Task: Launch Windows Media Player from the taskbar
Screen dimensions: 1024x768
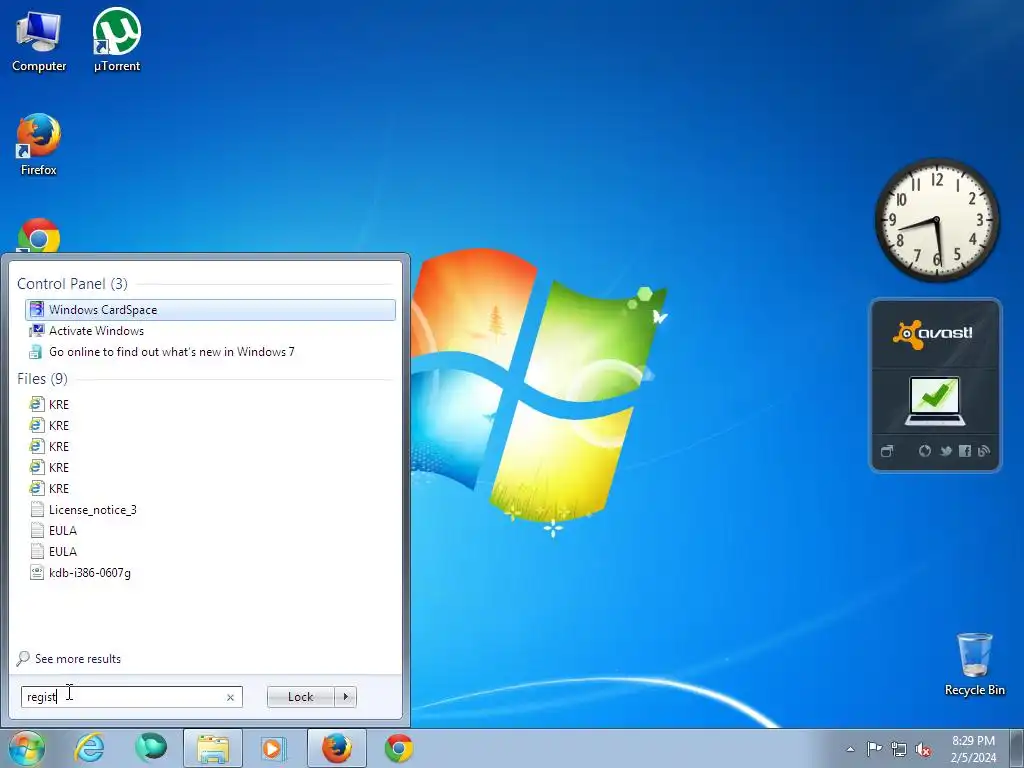Action: pyautogui.click(x=274, y=748)
